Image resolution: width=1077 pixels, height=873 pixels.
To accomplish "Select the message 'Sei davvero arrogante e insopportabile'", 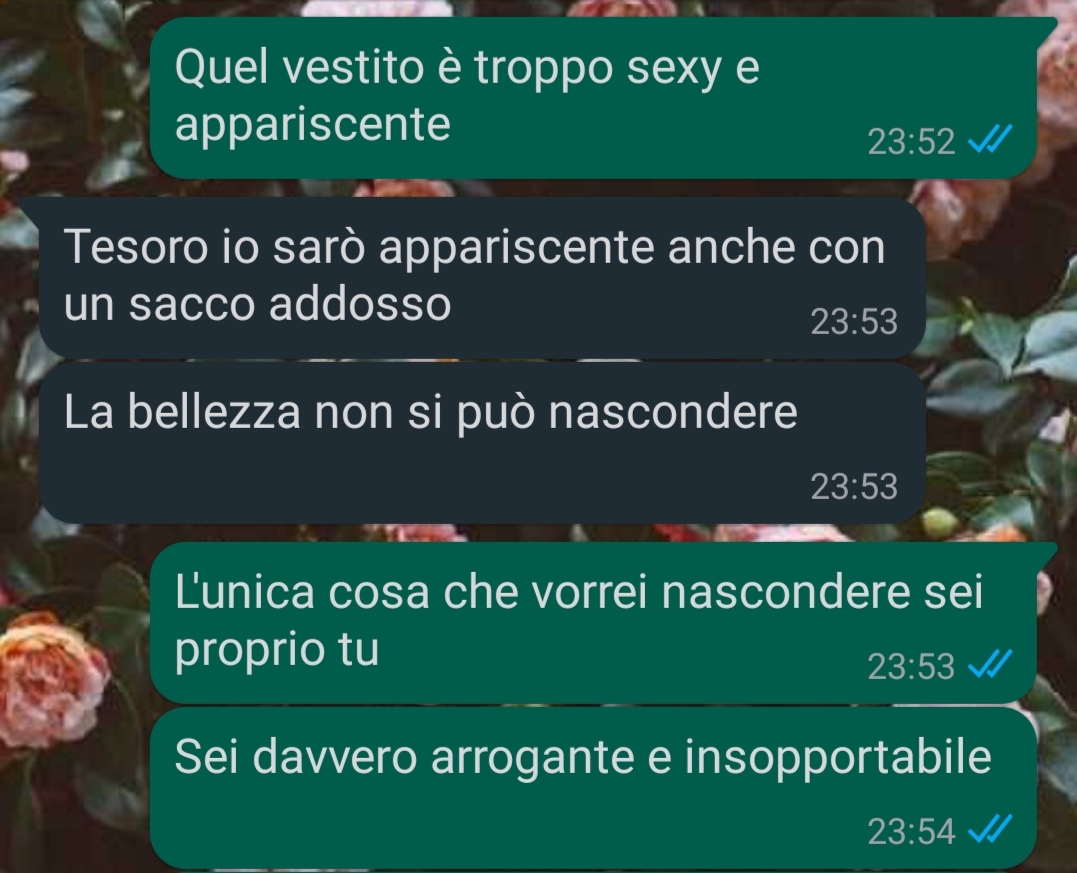I will pos(593,788).
